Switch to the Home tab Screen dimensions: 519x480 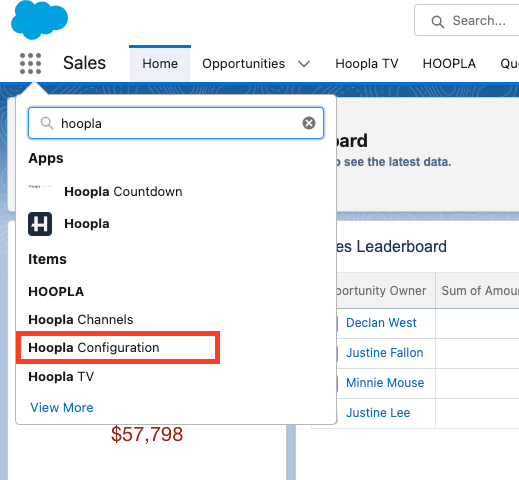tap(160, 63)
